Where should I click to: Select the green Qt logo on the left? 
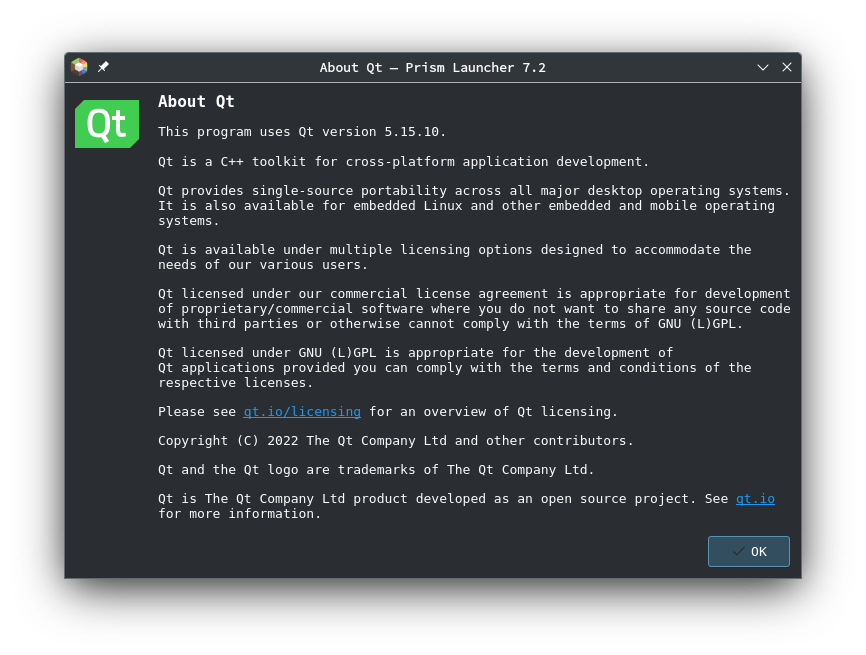[x=106, y=123]
